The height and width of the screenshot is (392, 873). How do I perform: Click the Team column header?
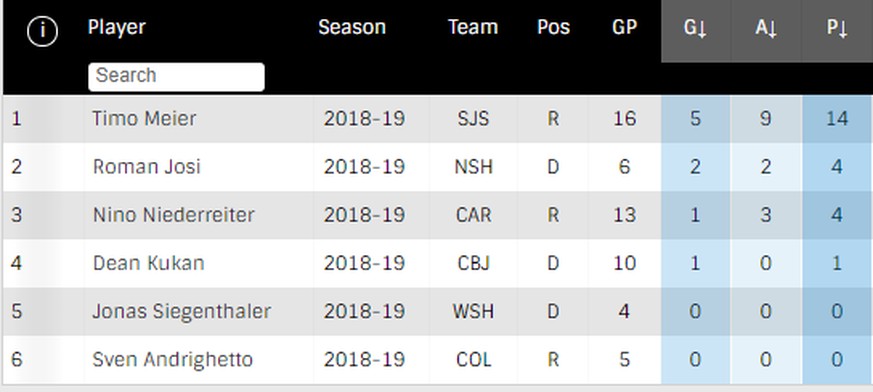473,27
